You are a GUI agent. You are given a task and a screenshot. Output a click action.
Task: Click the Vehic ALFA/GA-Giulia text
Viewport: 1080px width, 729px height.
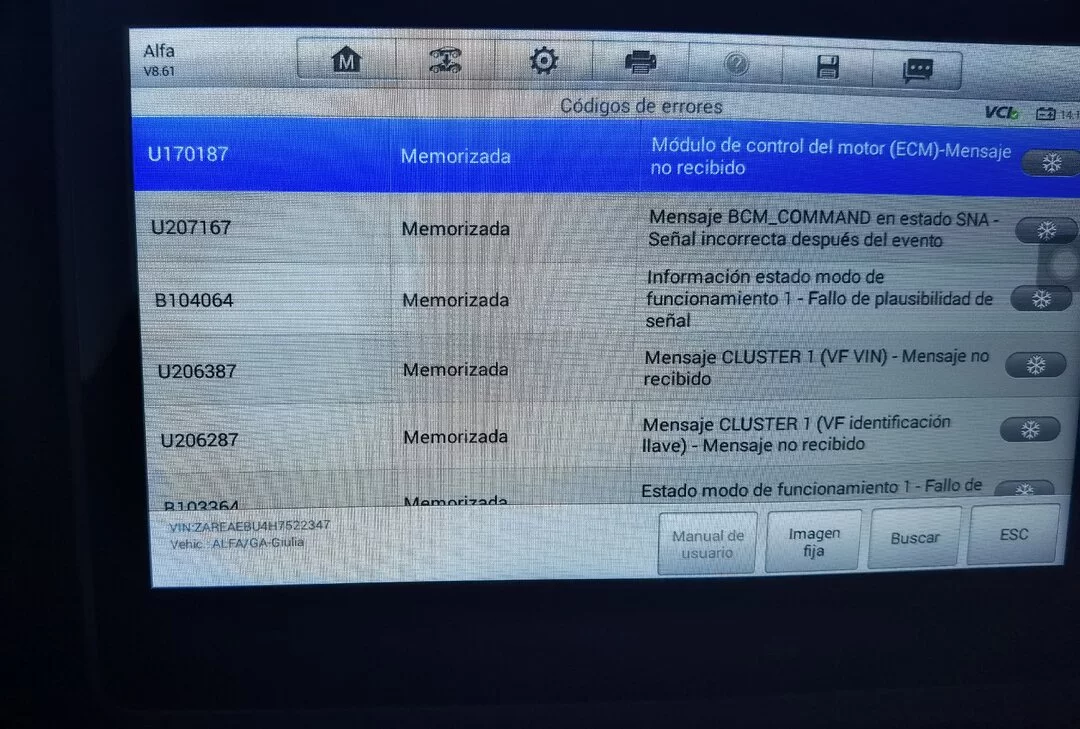(x=237, y=543)
